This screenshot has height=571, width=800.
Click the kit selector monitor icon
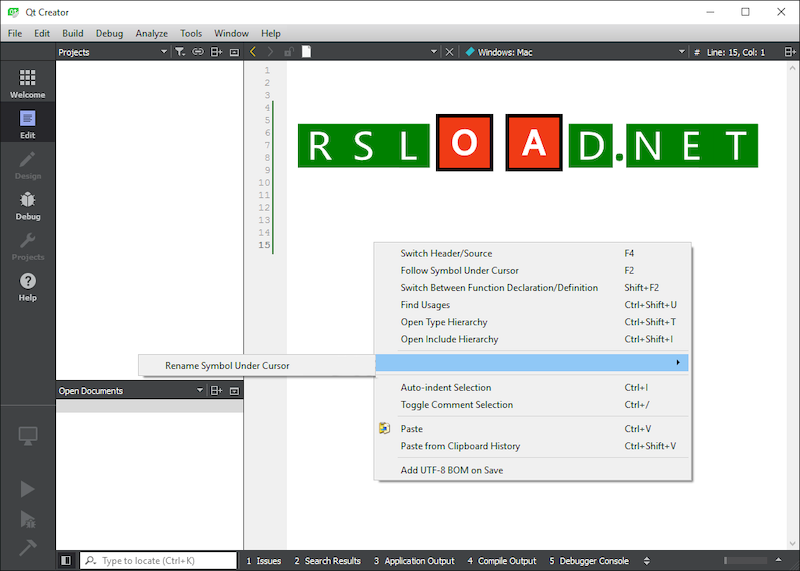tap(28, 436)
